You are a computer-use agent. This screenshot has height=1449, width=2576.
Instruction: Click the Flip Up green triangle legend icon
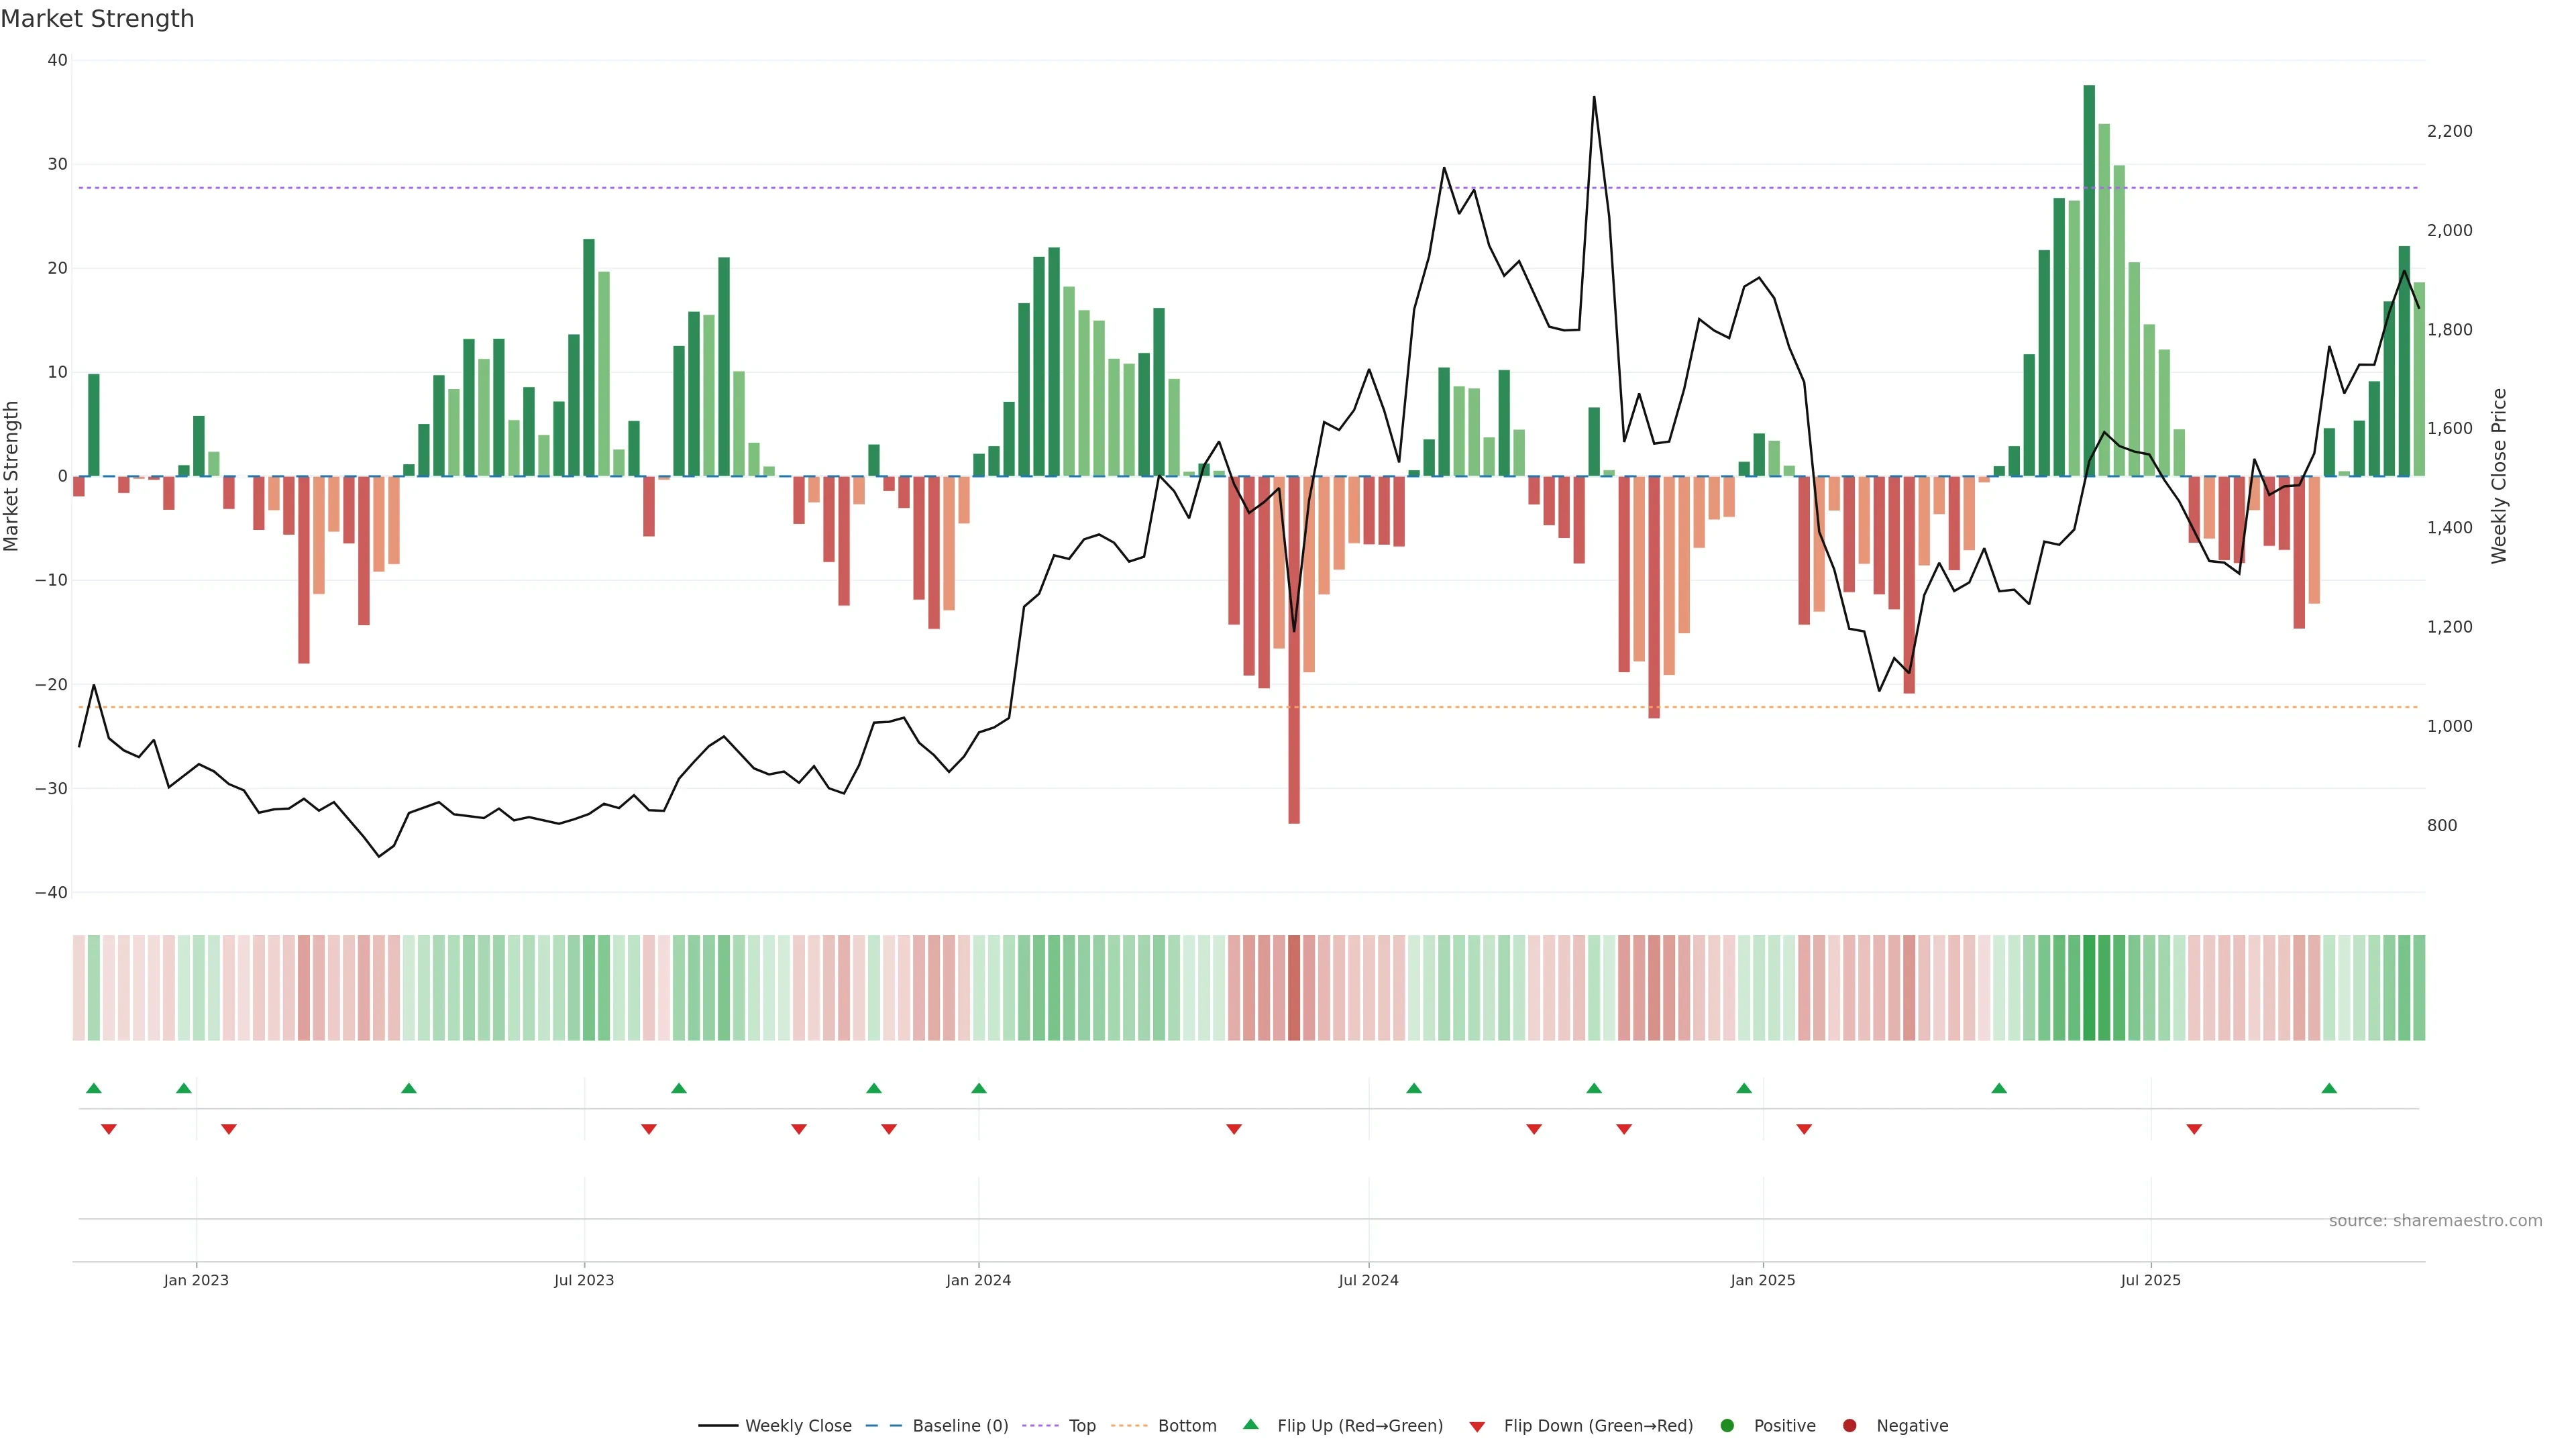point(1250,1425)
